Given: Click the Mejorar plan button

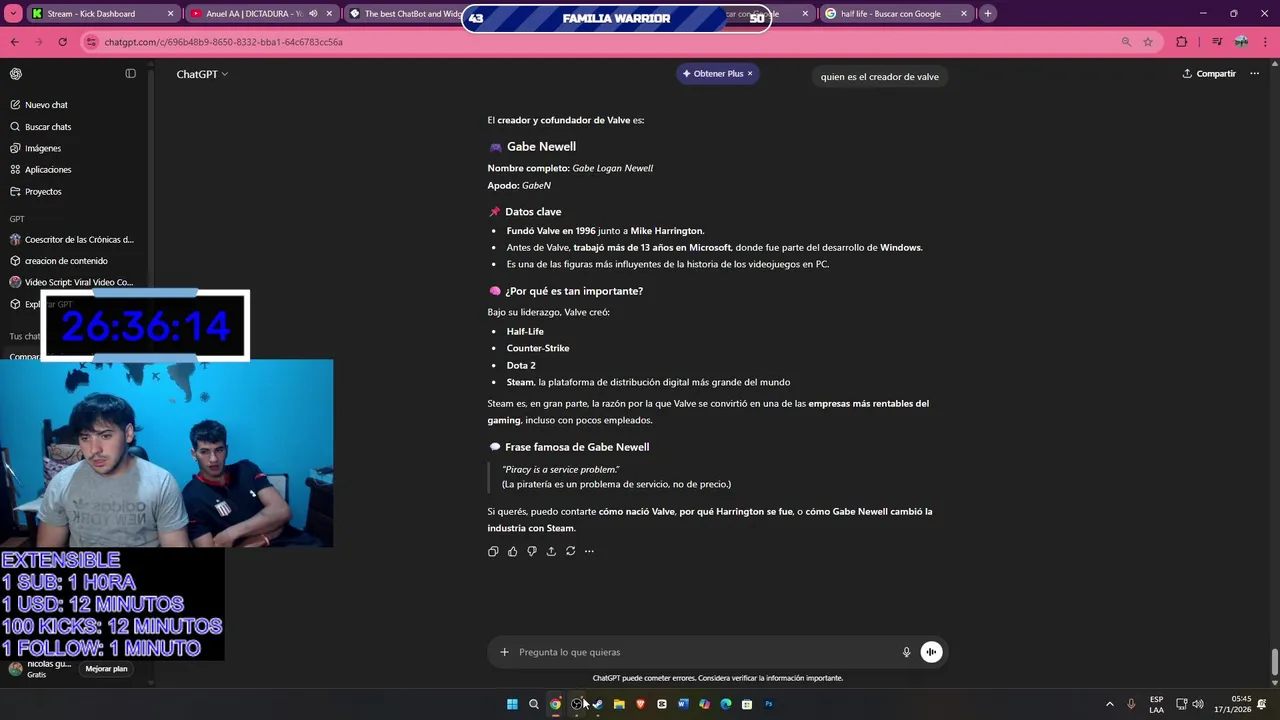Looking at the screenshot, I should (x=106, y=669).
